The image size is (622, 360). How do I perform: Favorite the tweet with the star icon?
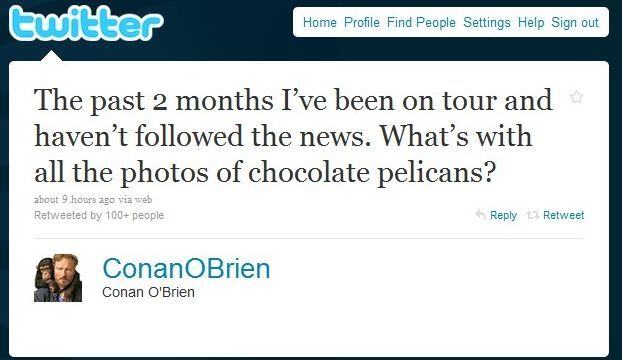pyautogui.click(x=576, y=97)
